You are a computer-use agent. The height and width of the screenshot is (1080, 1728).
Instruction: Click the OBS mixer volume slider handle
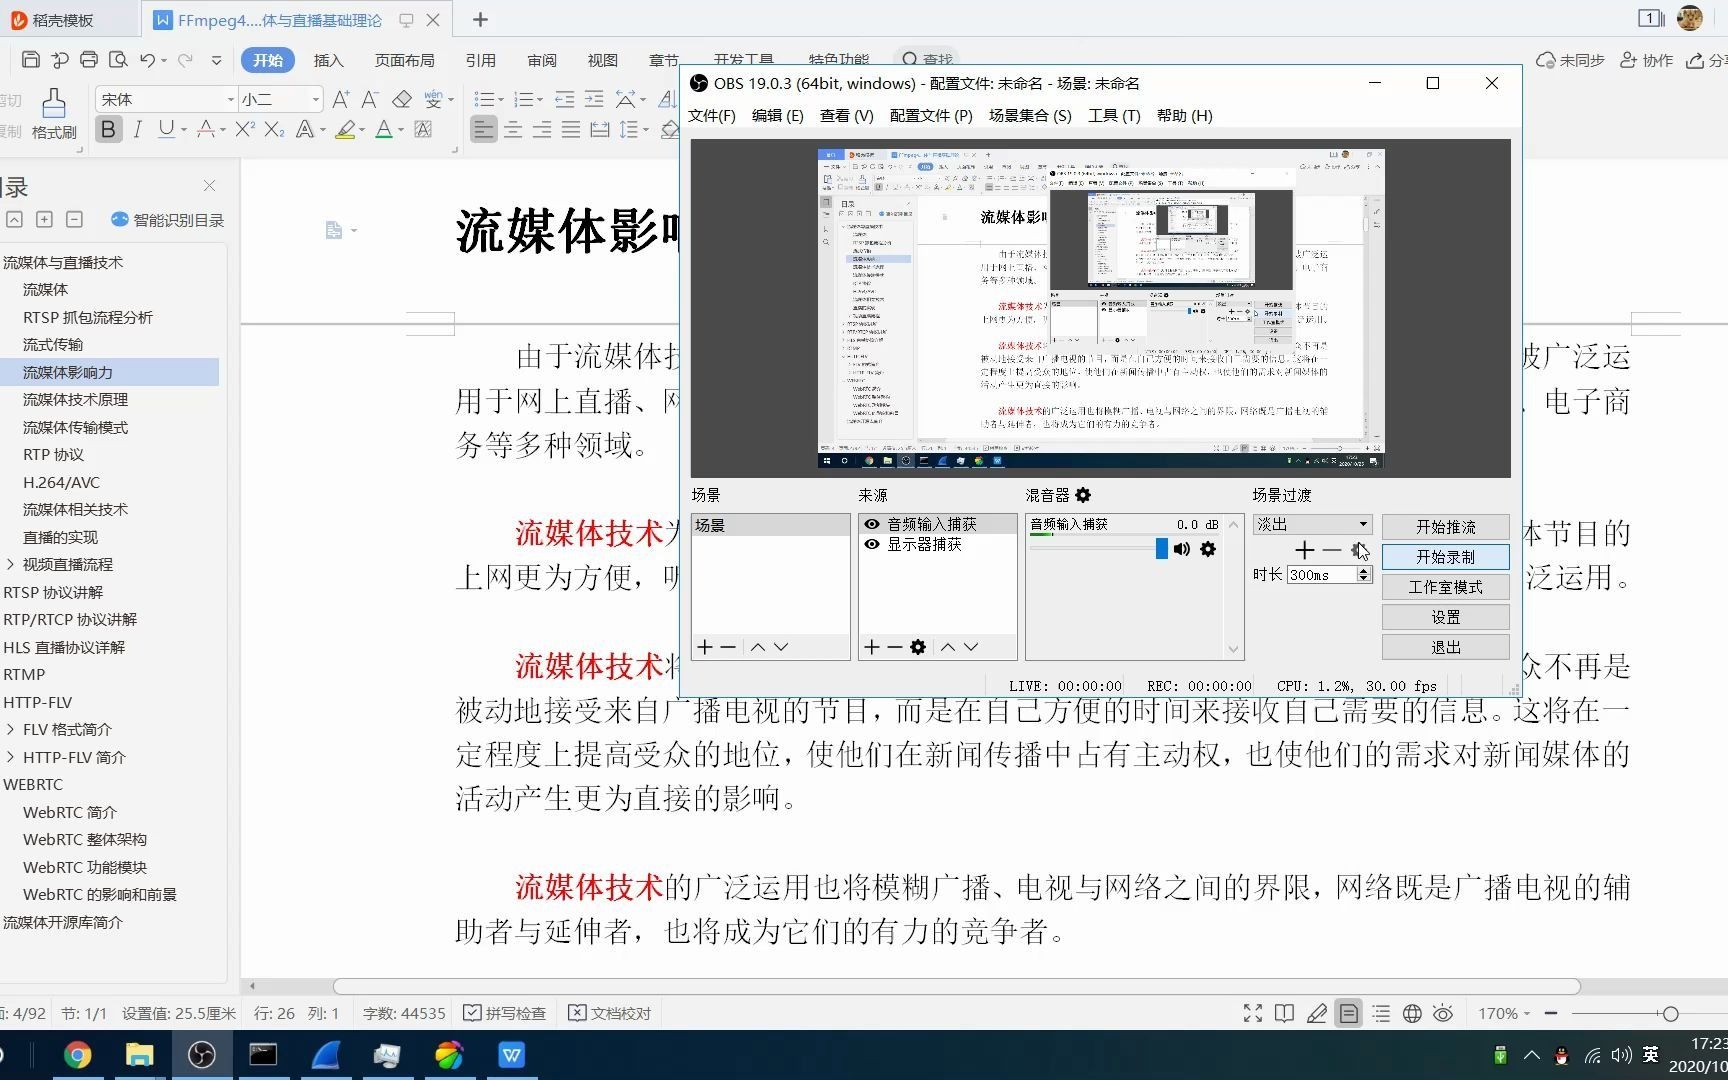[x=1161, y=548]
